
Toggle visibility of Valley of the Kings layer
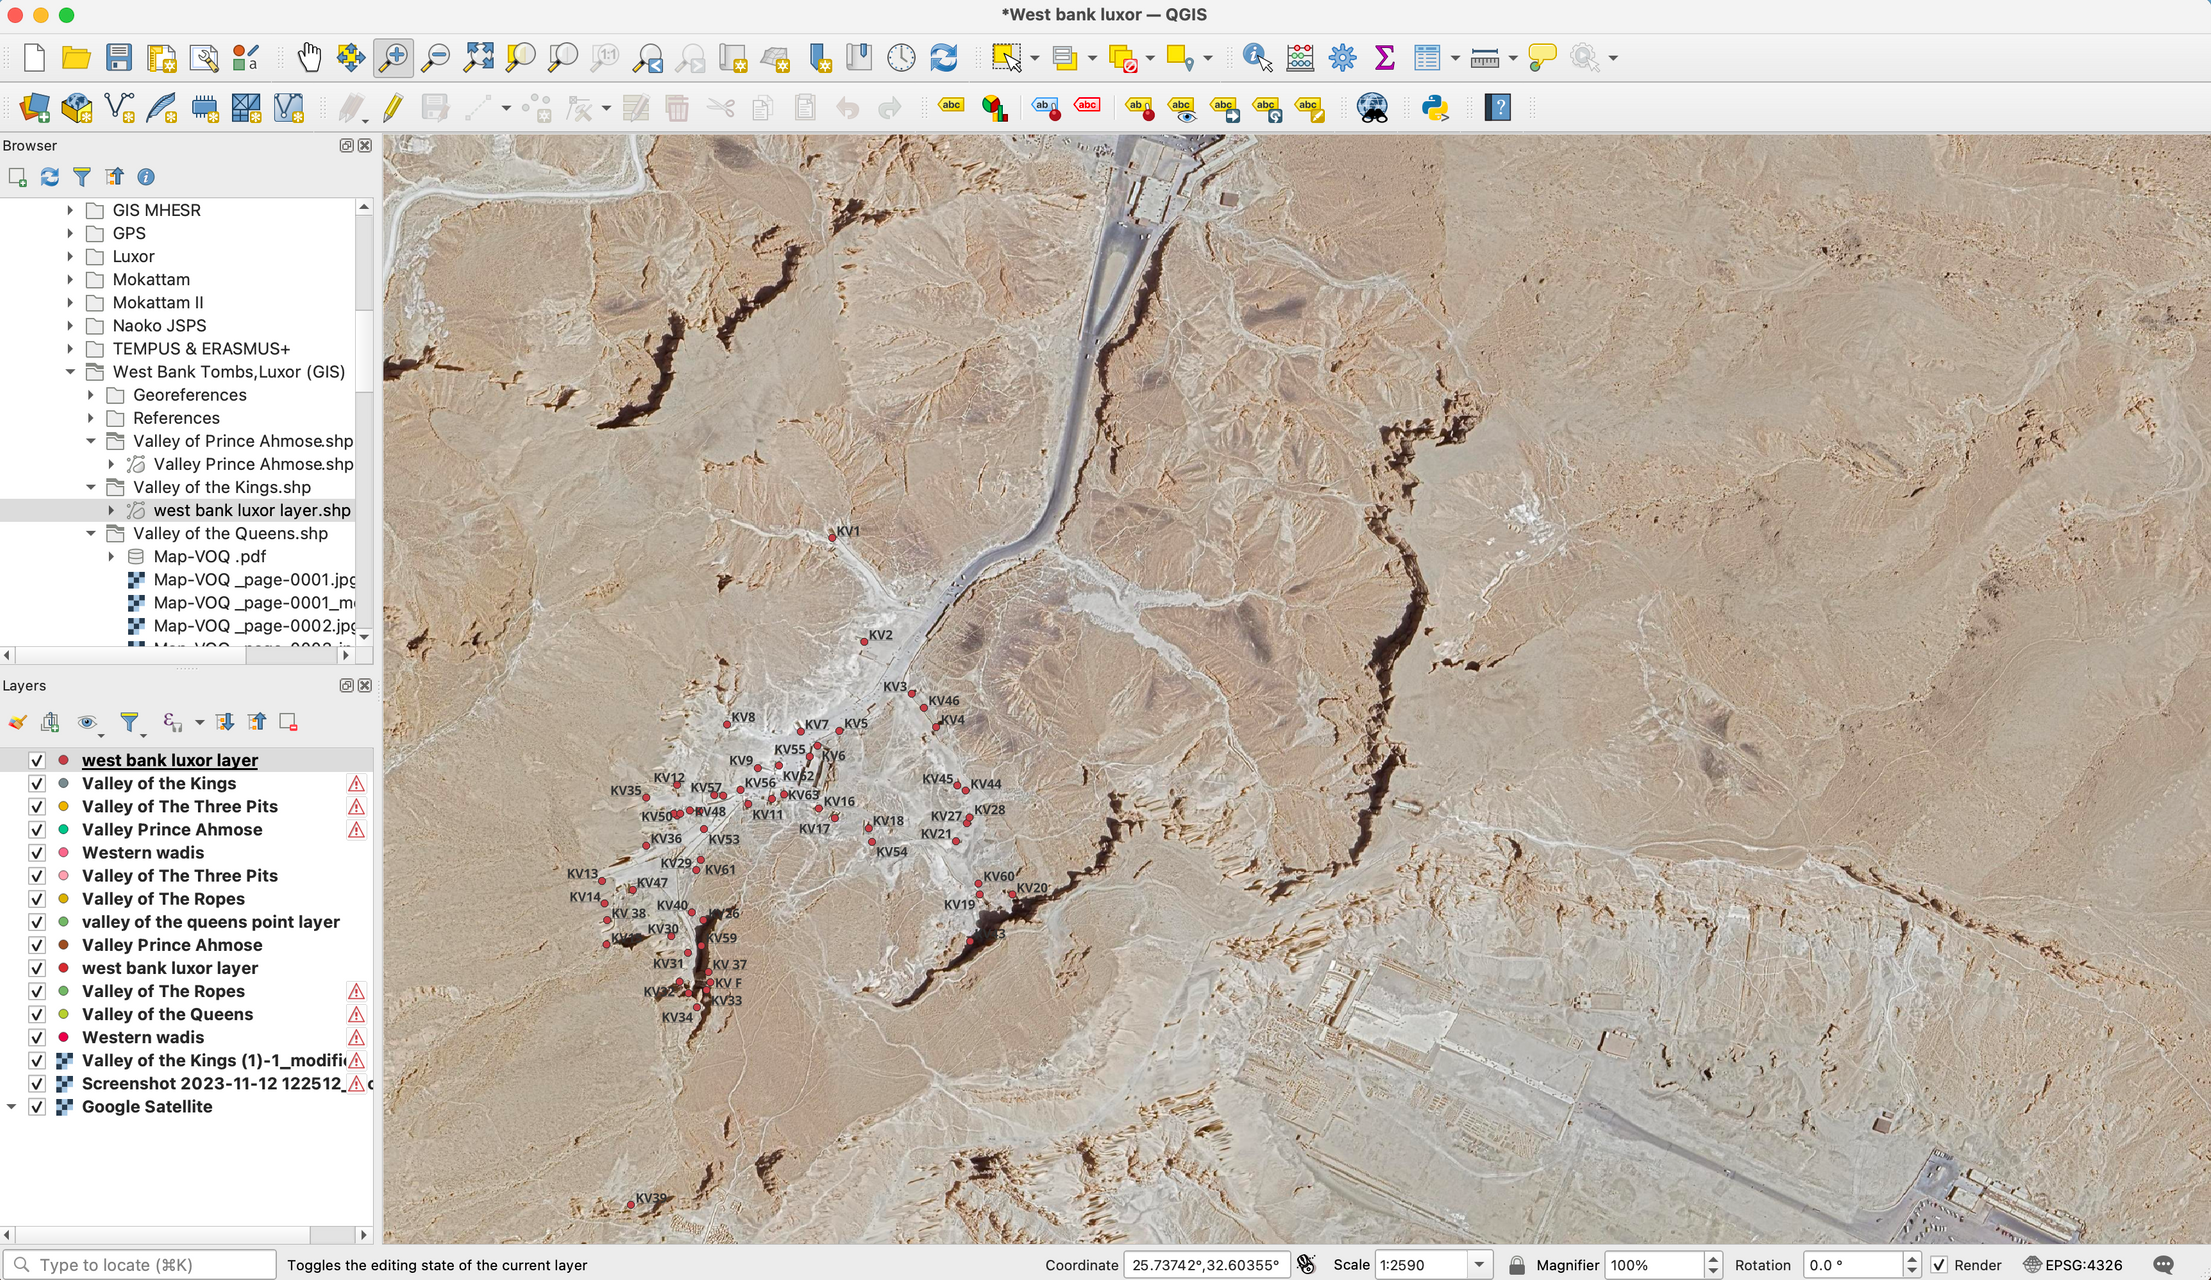(x=37, y=783)
